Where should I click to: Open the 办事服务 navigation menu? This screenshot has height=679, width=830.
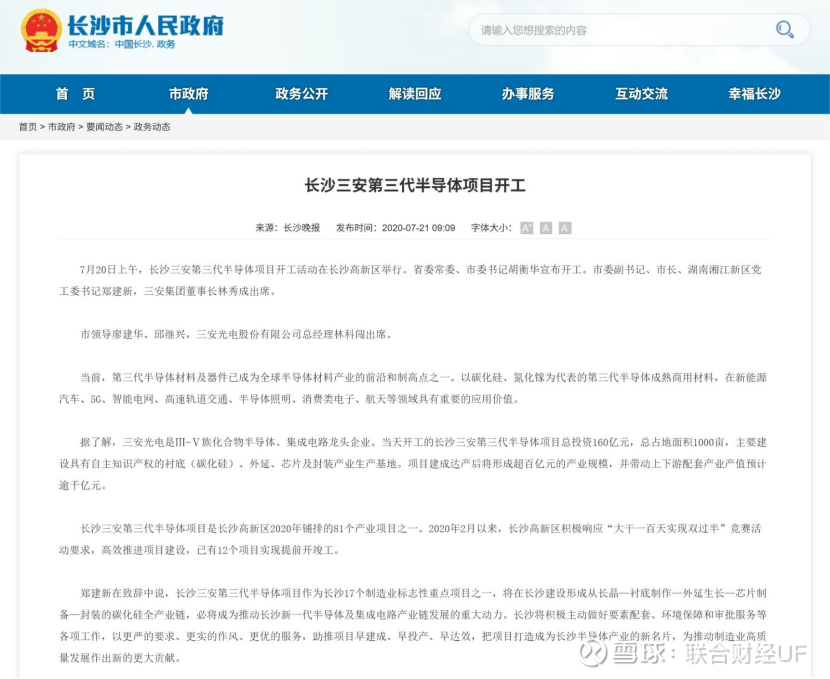tap(528, 94)
